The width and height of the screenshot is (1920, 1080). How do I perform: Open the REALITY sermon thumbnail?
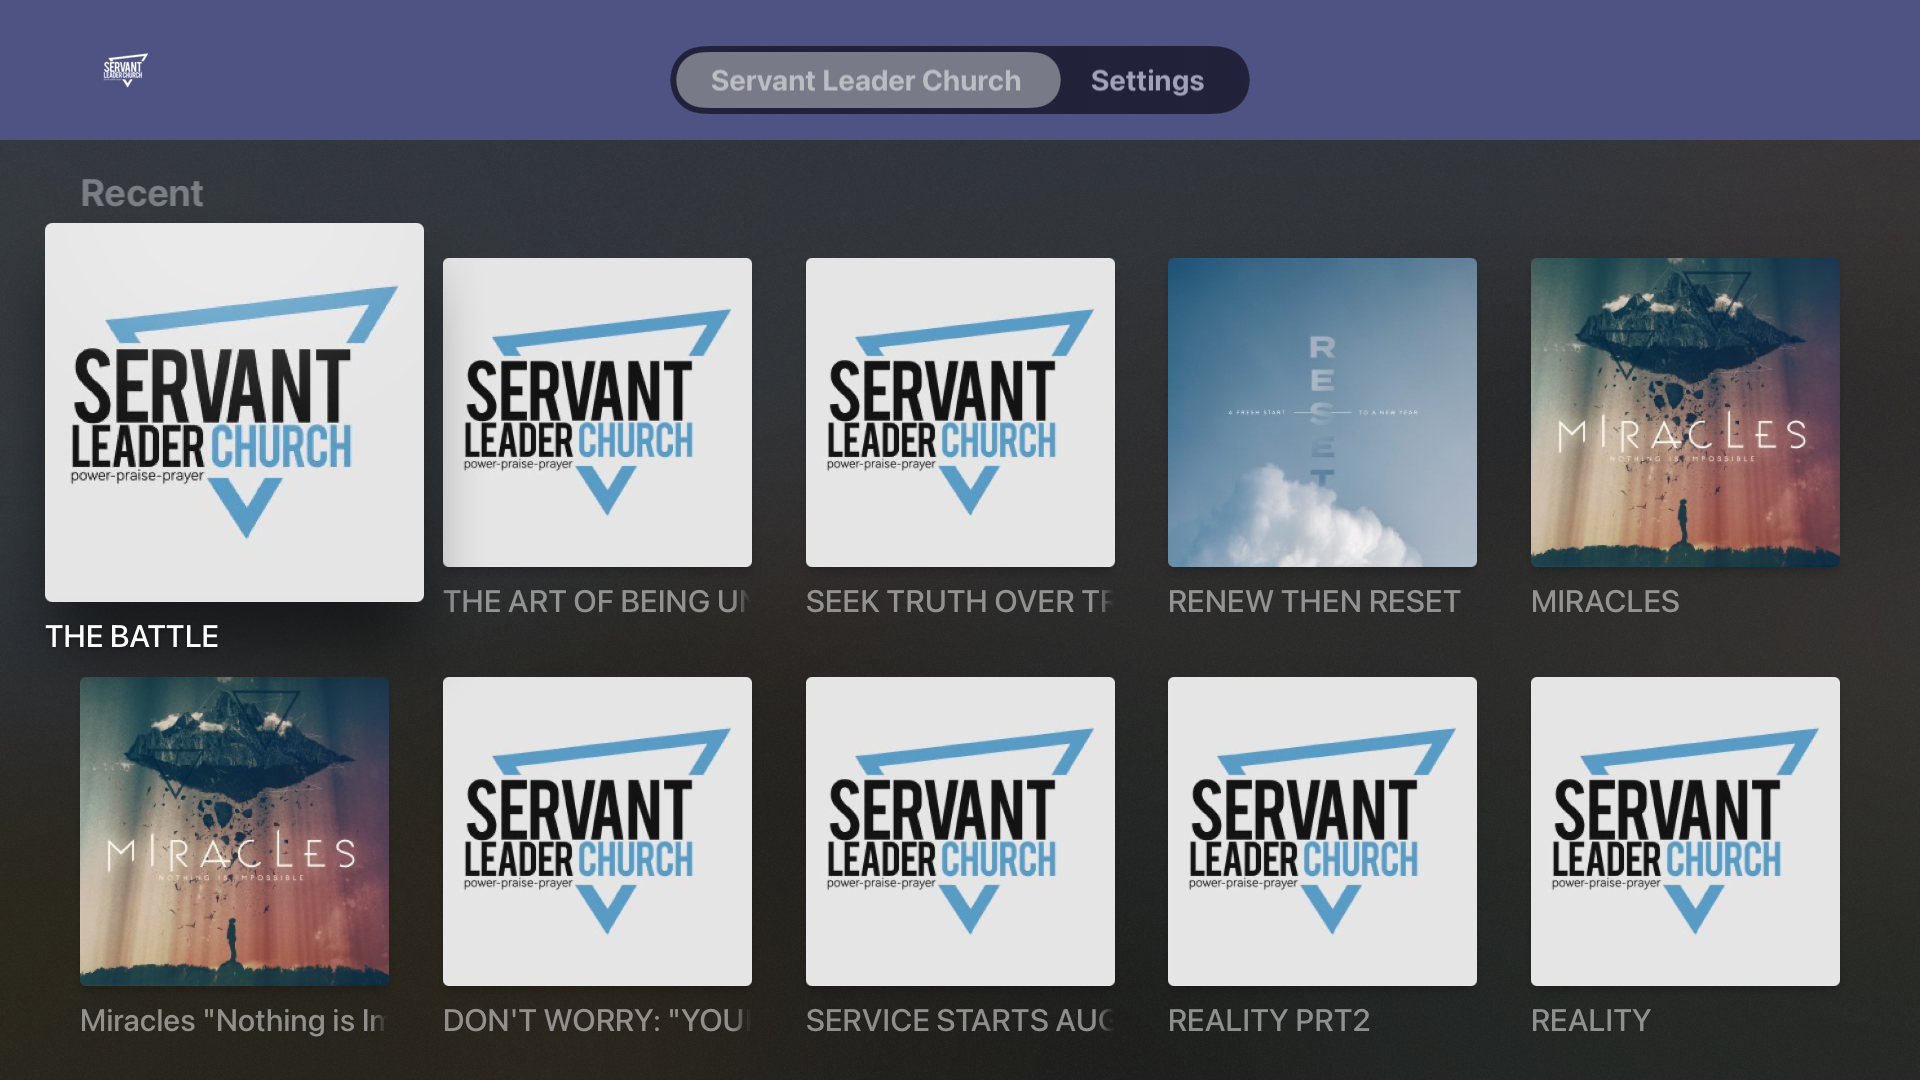point(1685,831)
